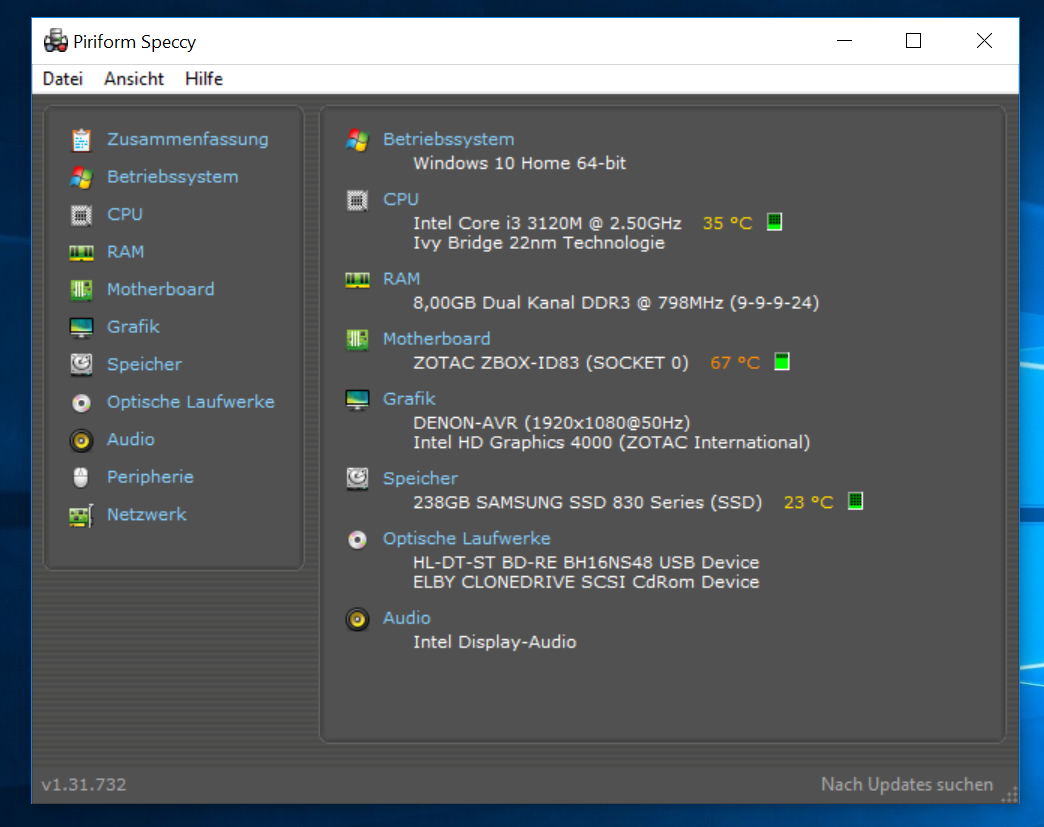1044x827 pixels.
Task: Click the Motherboard heading link in summary
Action: tap(436, 338)
